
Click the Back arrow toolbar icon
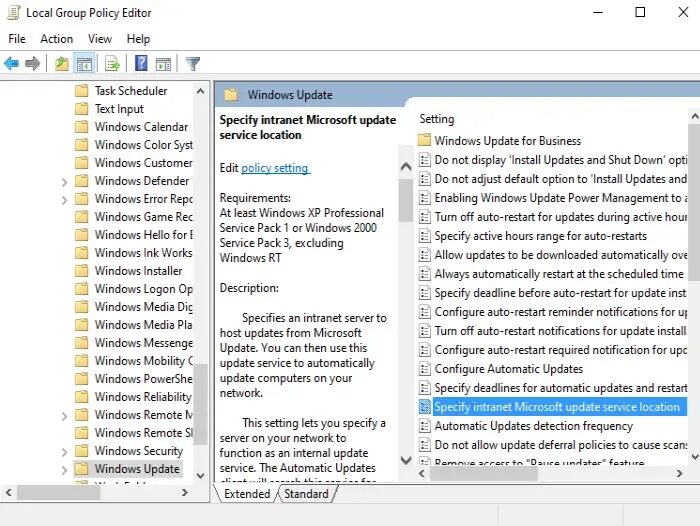click(12, 64)
